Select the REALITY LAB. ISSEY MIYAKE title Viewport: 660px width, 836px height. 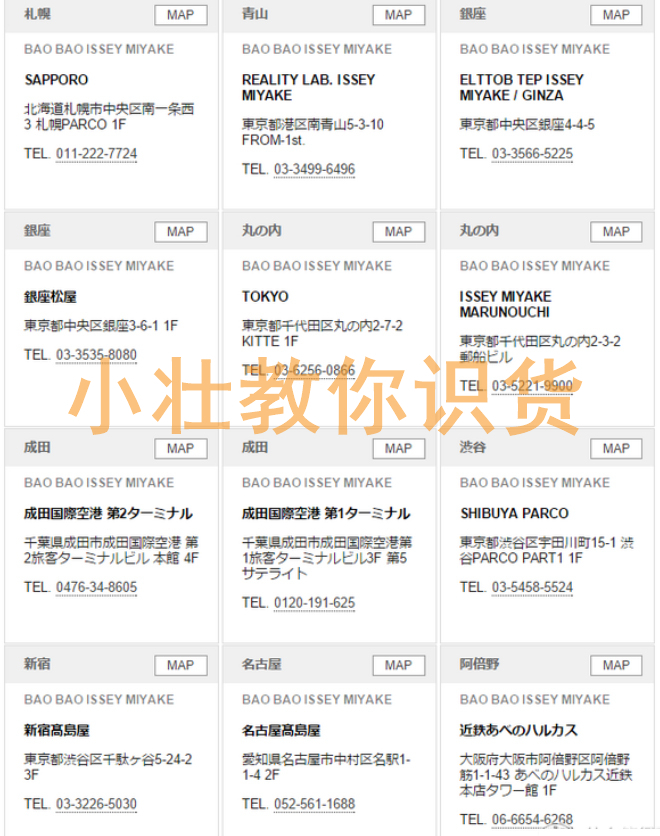309,88
